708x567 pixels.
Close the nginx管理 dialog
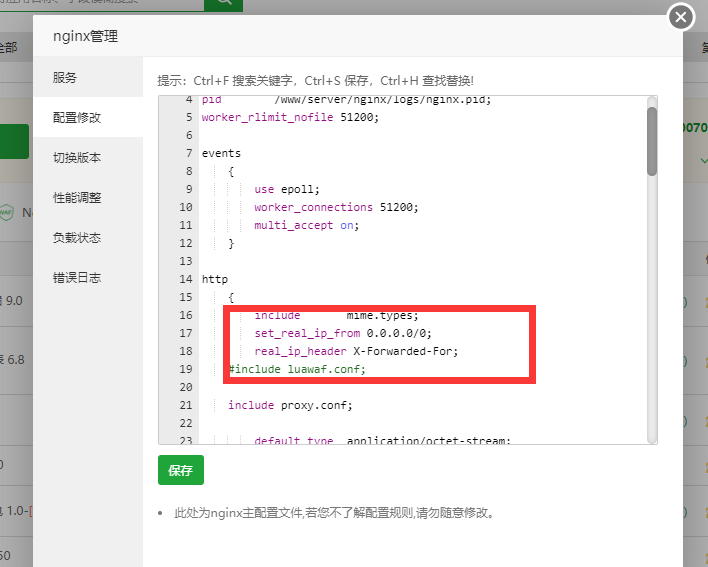coord(680,17)
